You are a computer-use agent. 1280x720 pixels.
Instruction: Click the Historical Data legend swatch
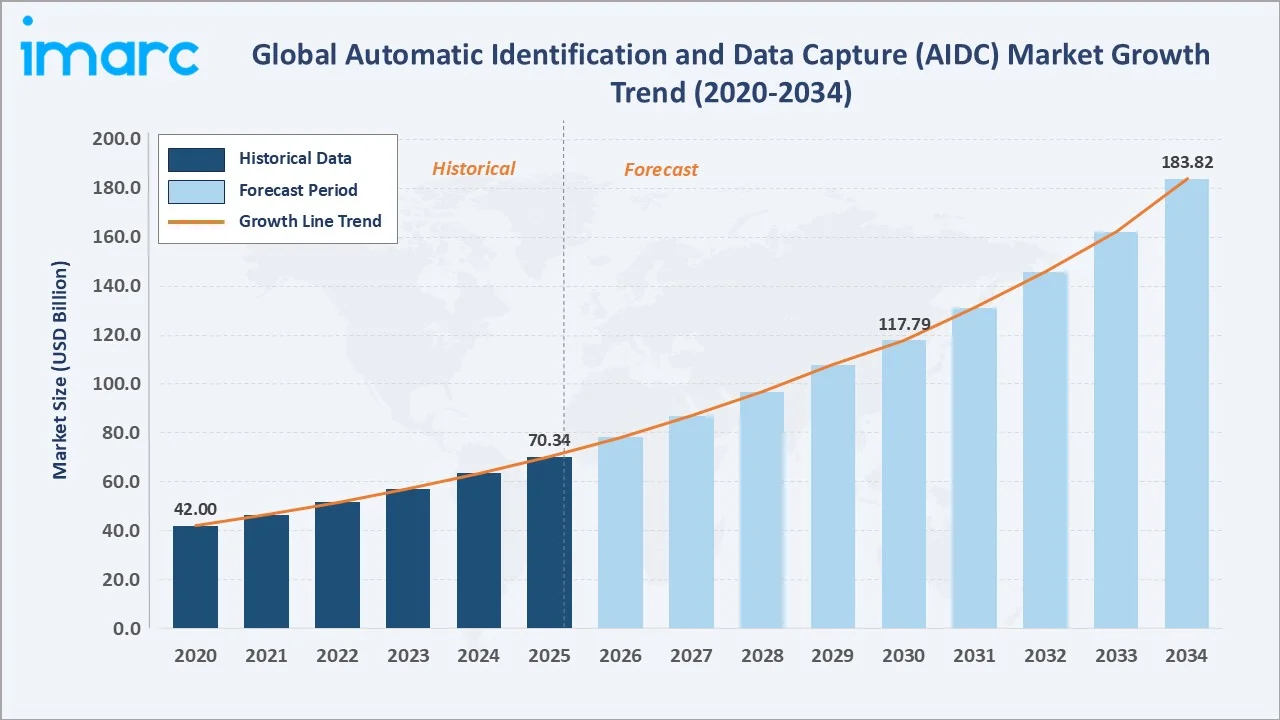(196, 158)
